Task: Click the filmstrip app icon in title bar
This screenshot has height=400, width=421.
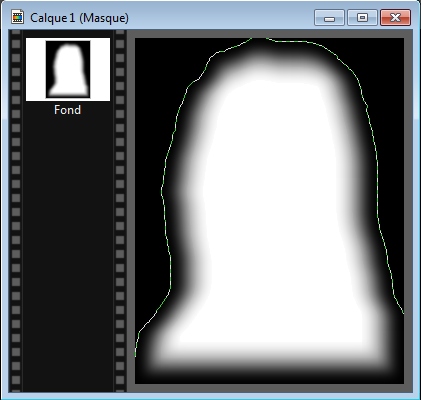Action: (x=17, y=17)
